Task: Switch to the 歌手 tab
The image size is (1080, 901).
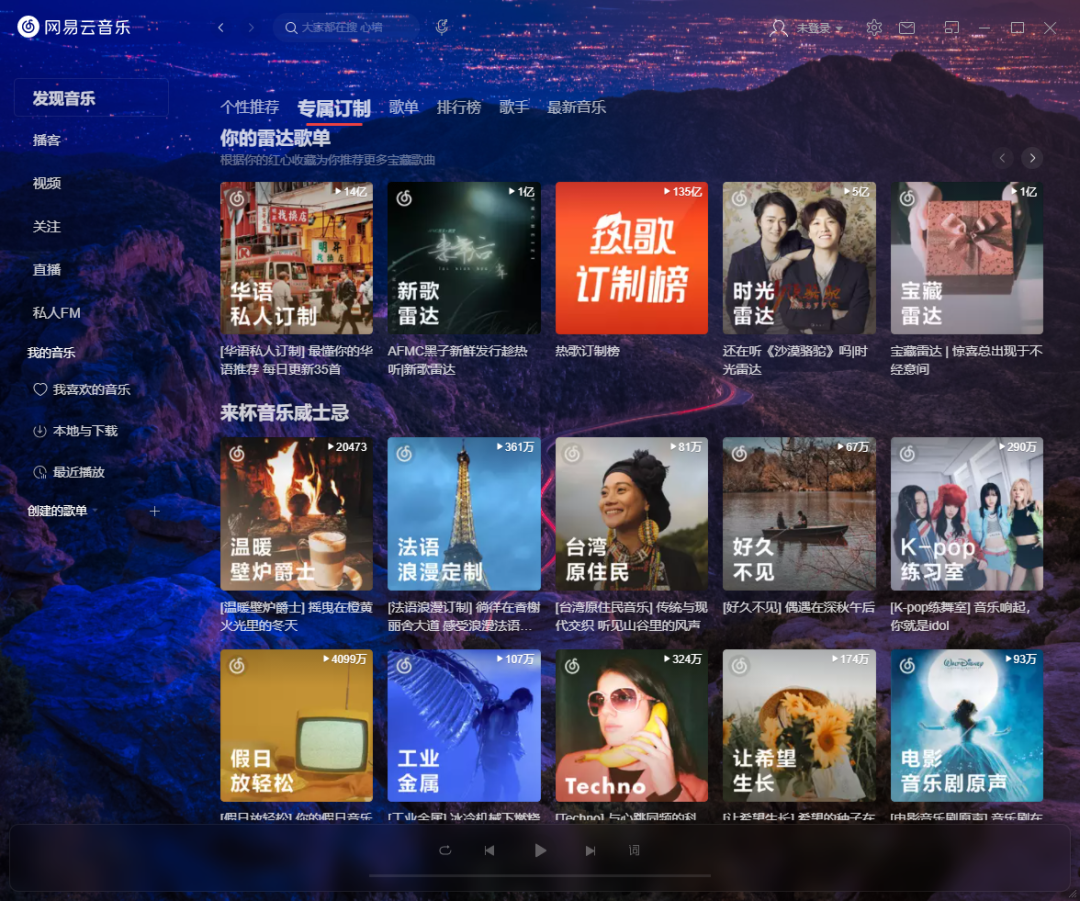Action: [514, 107]
